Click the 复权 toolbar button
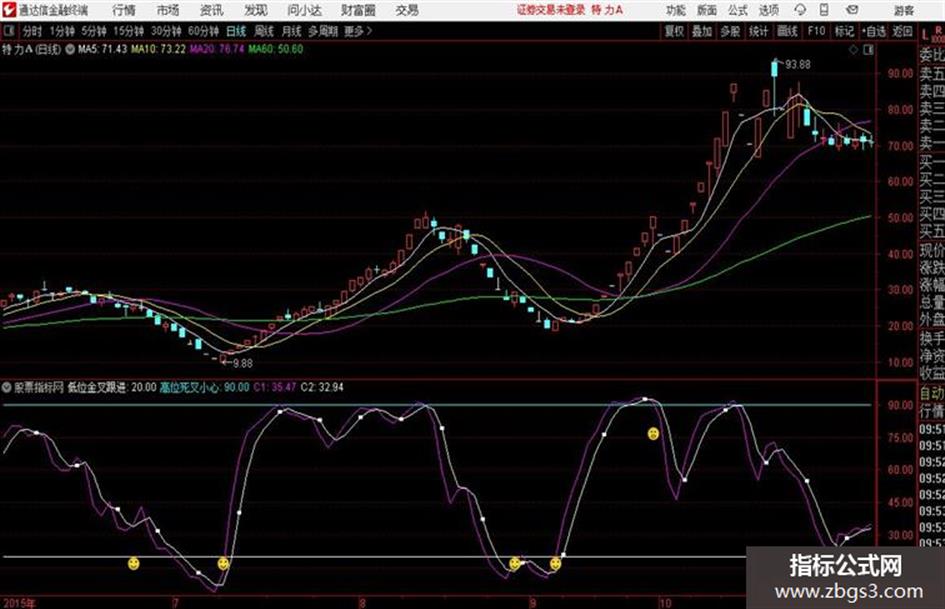This screenshot has height=609, width=945. [x=674, y=31]
